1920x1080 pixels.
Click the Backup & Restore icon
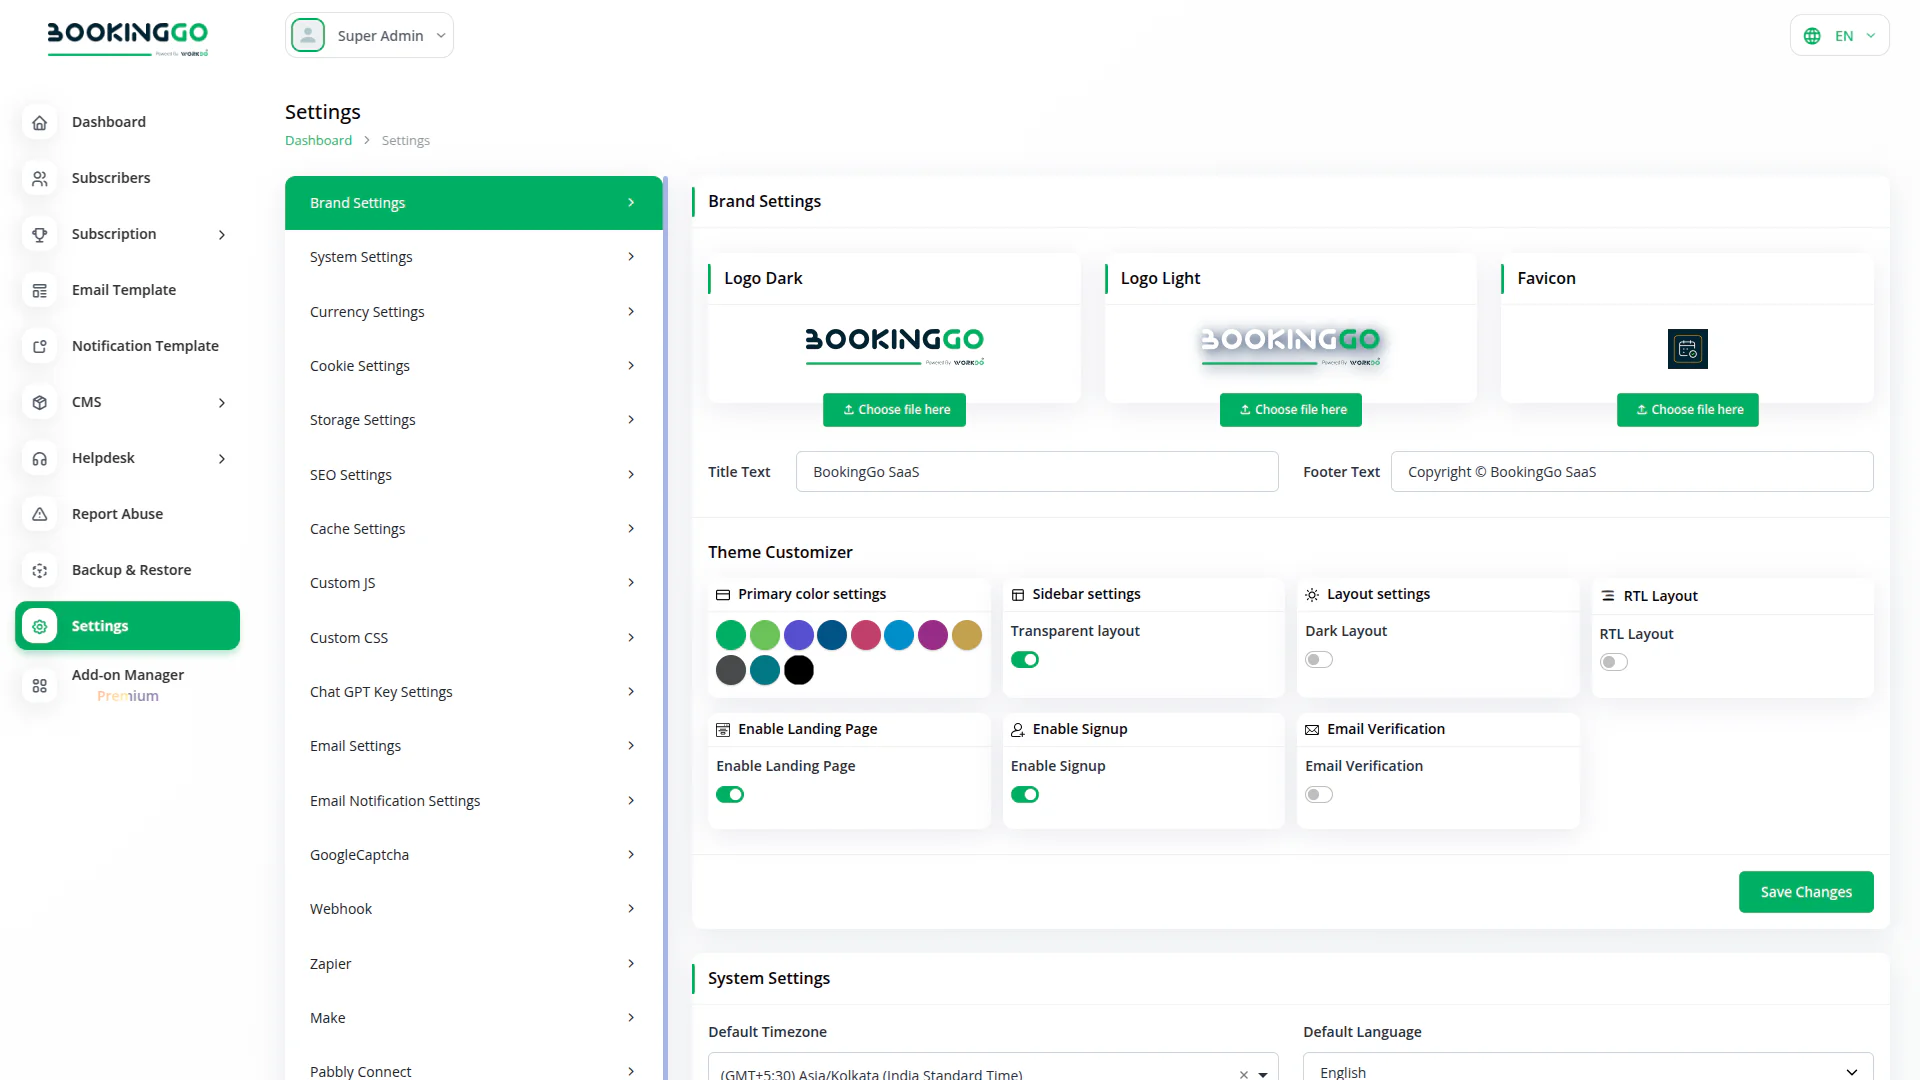[40, 570]
